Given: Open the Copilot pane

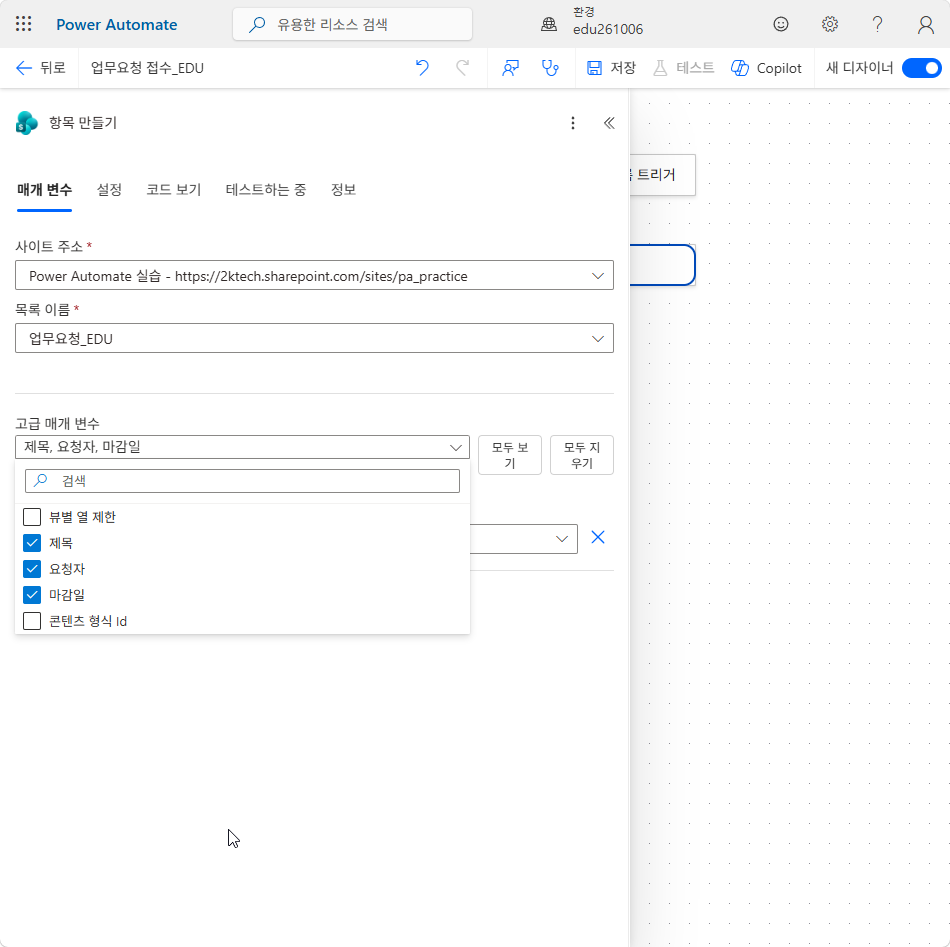Looking at the screenshot, I should click(x=766, y=68).
